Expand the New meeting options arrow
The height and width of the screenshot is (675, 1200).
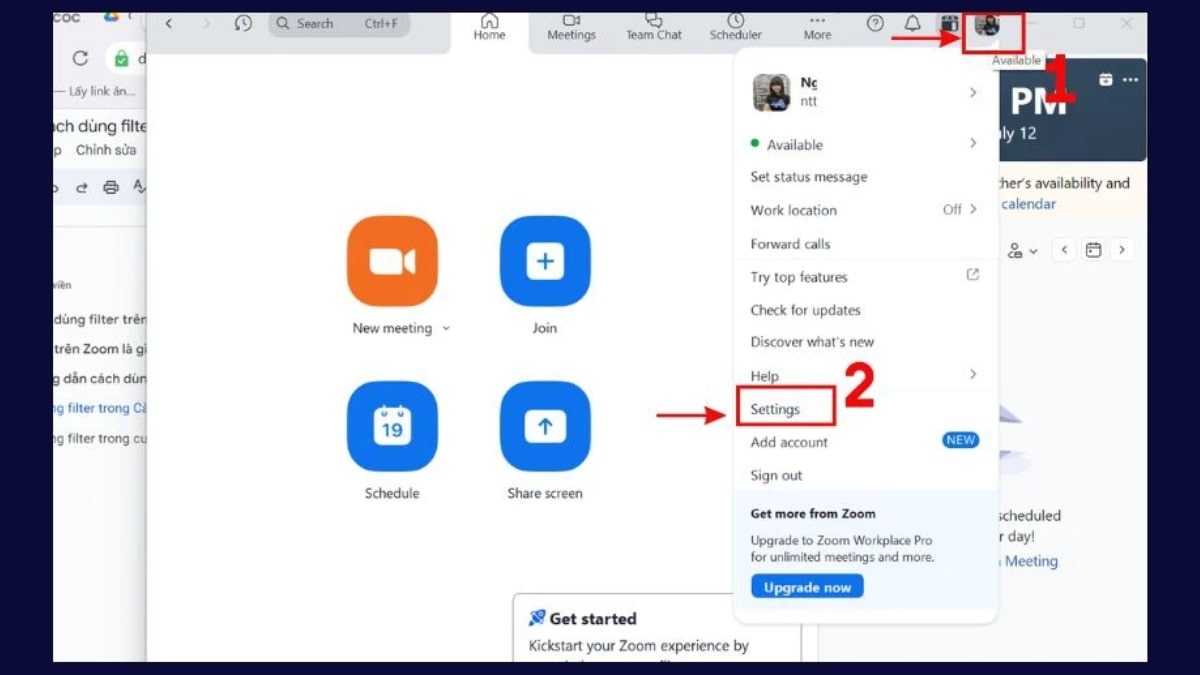[x=446, y=329]
